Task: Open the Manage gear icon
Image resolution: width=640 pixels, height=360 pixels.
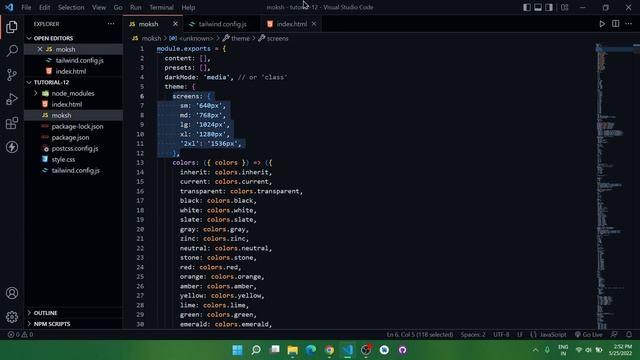Action: [12, 317]
